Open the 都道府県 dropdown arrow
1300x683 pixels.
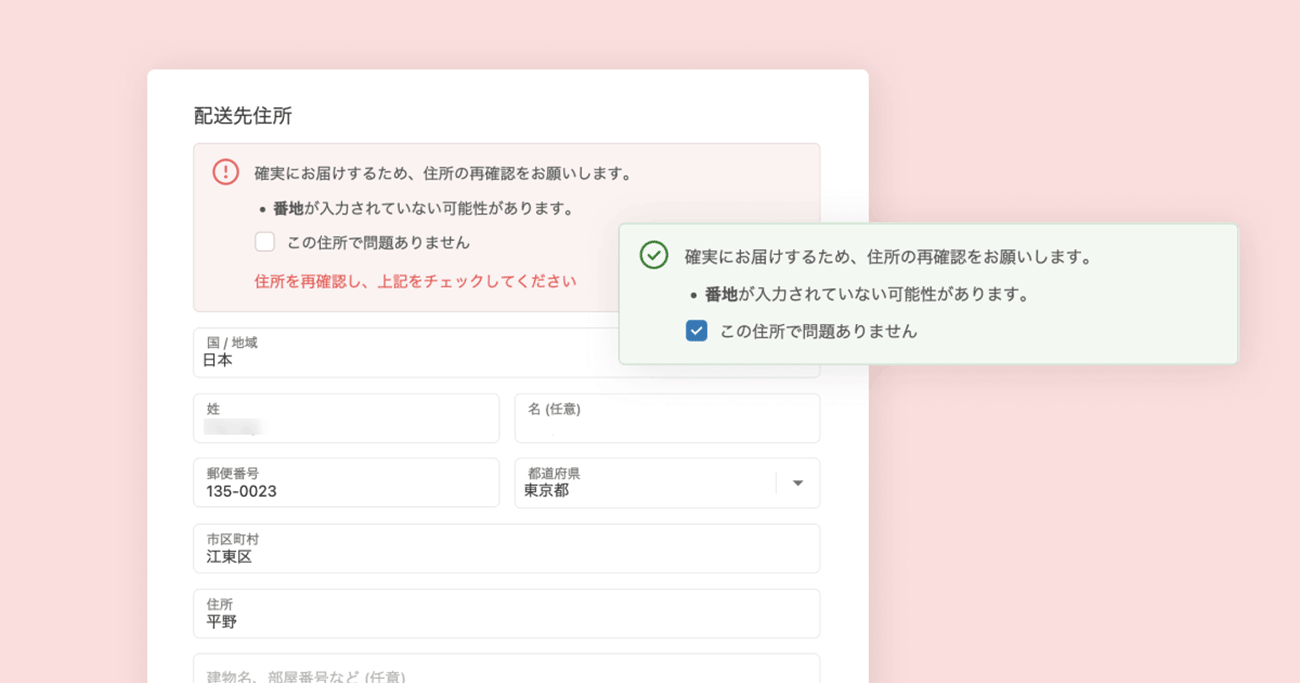click(798, 483)
